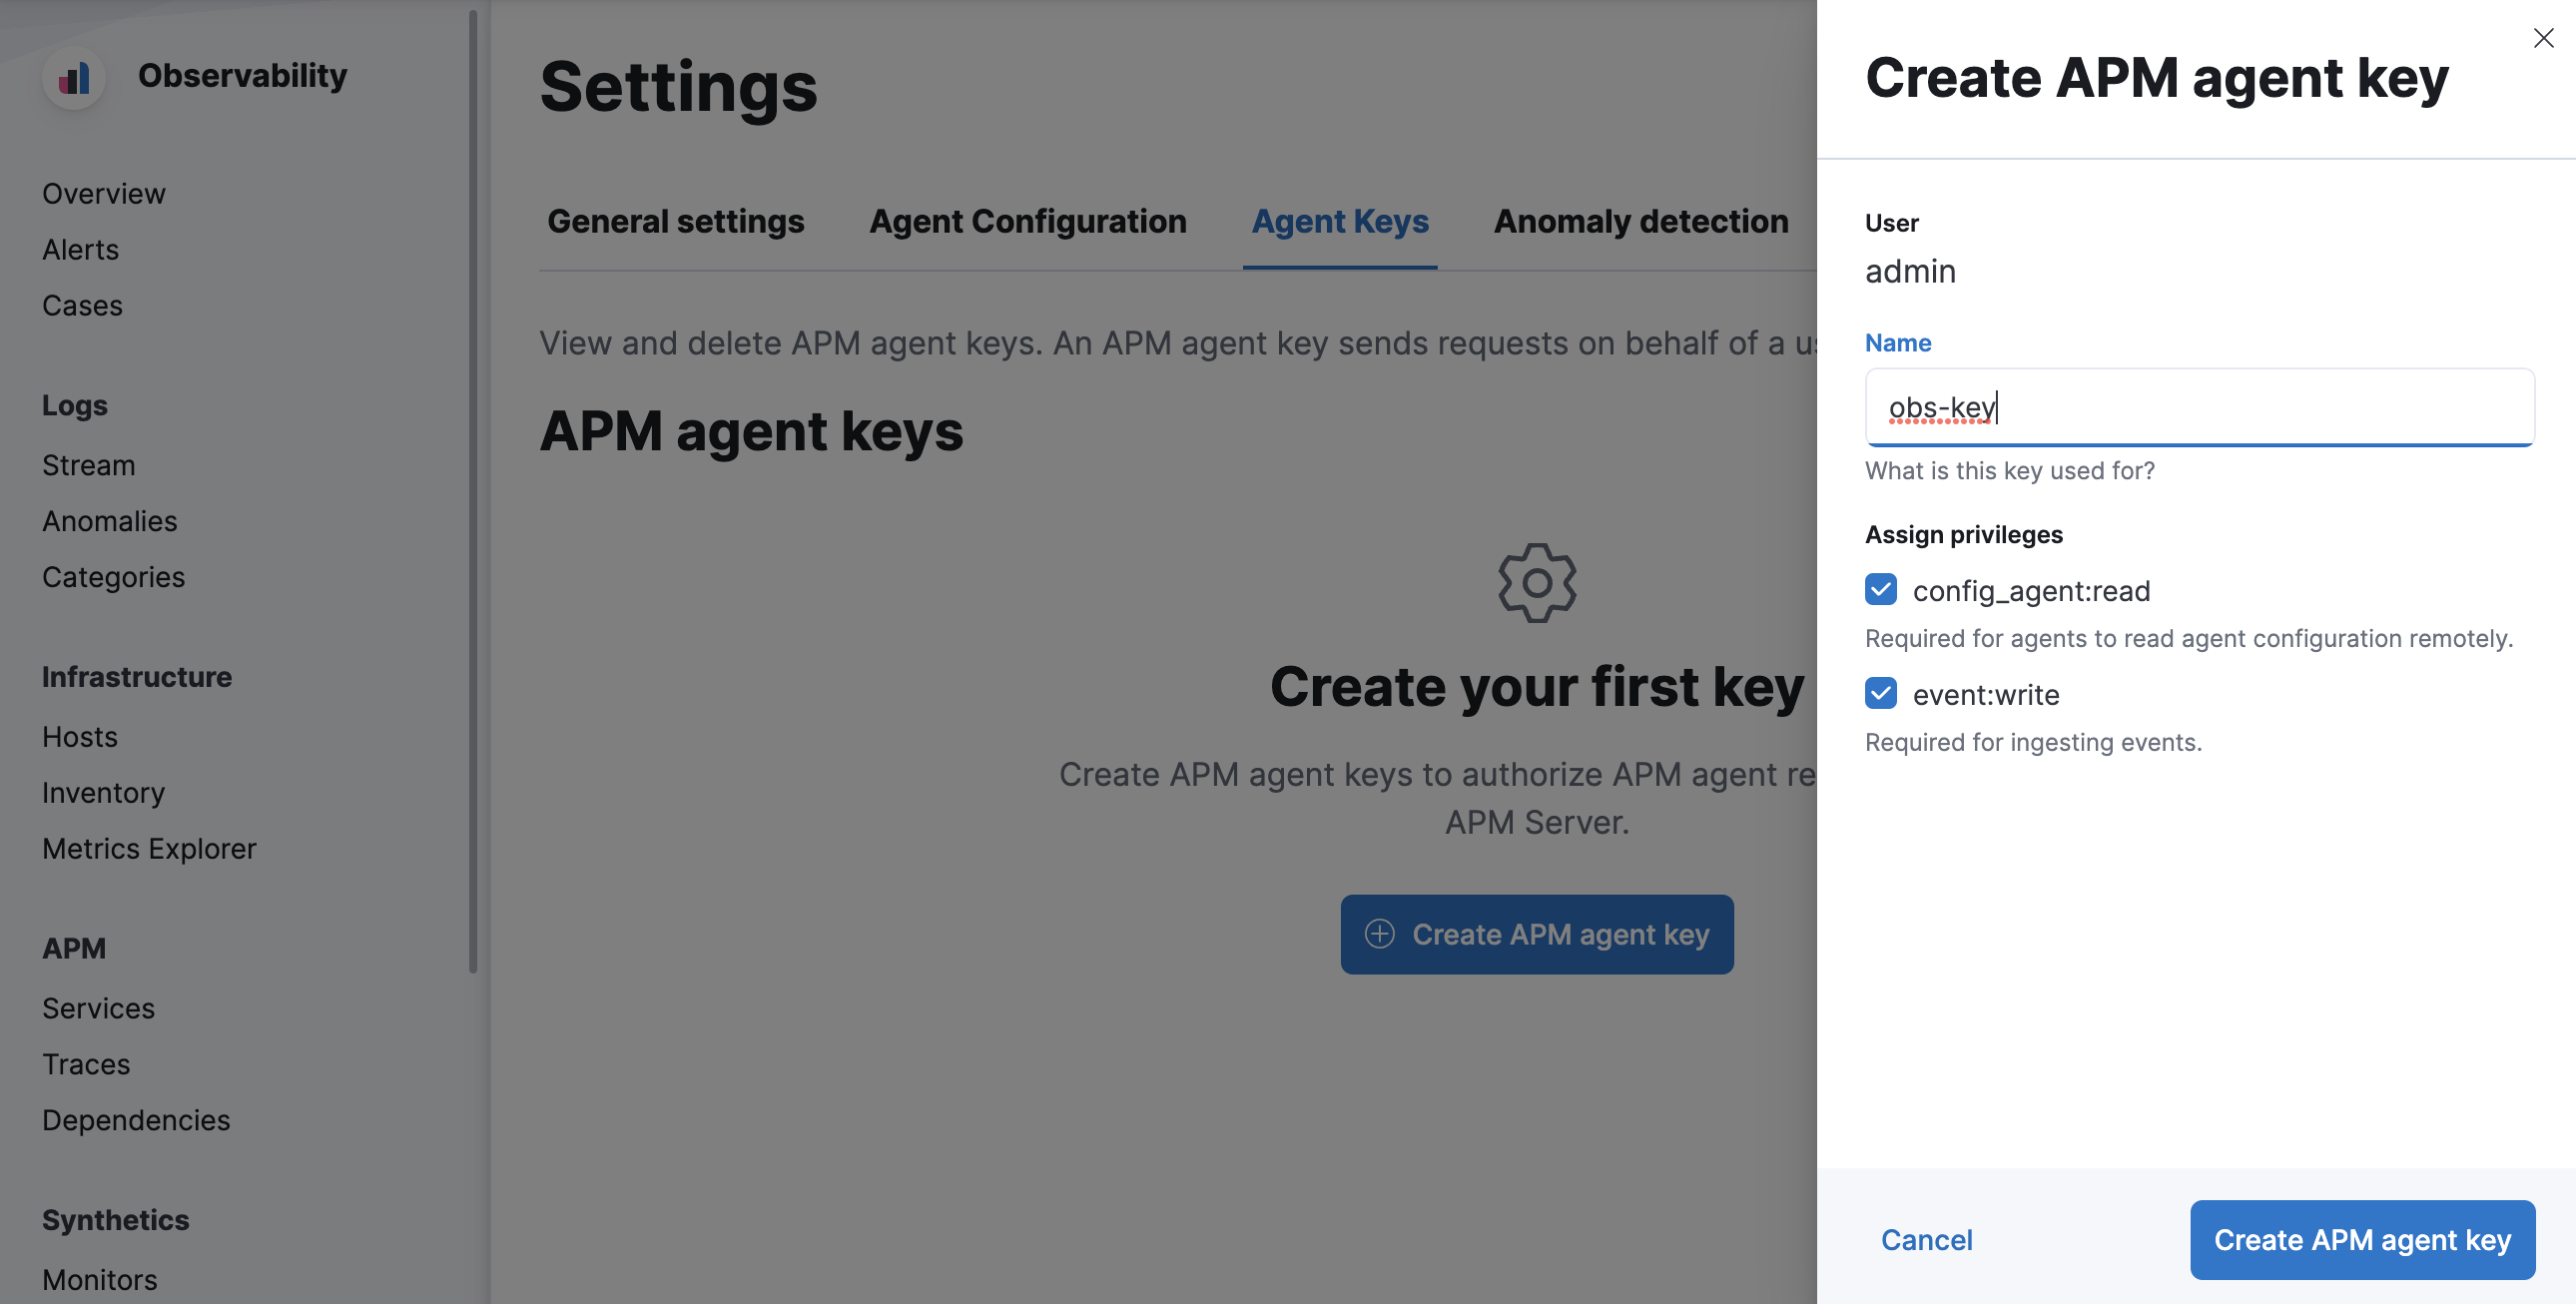Select the Agent Configuration tab
Screen dimensions: 2576x1304
pos(1026,218)
